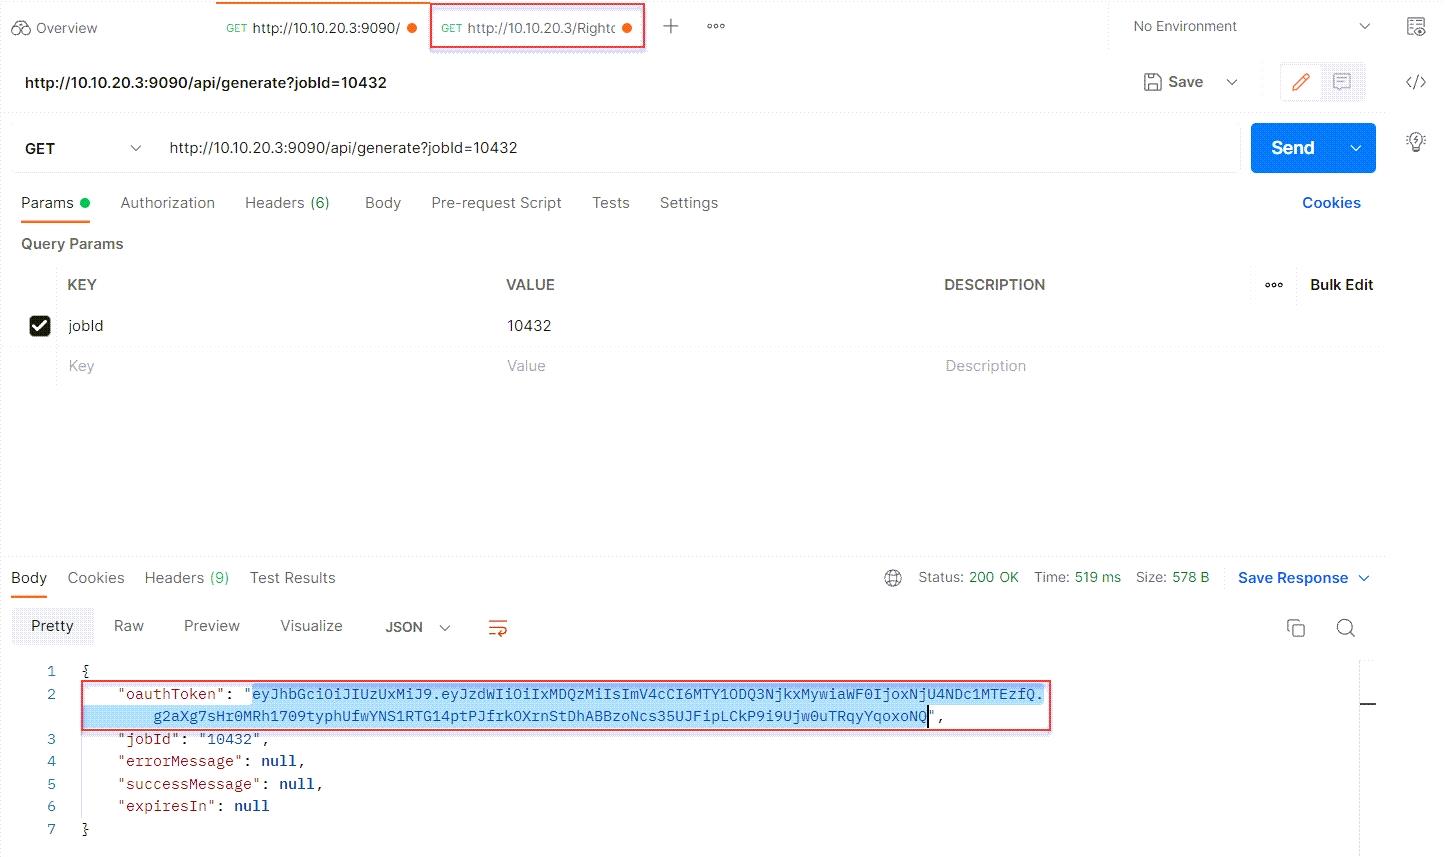Expand the Send button arrow options
The image size is (1445, 857).
pos(1356,148)
